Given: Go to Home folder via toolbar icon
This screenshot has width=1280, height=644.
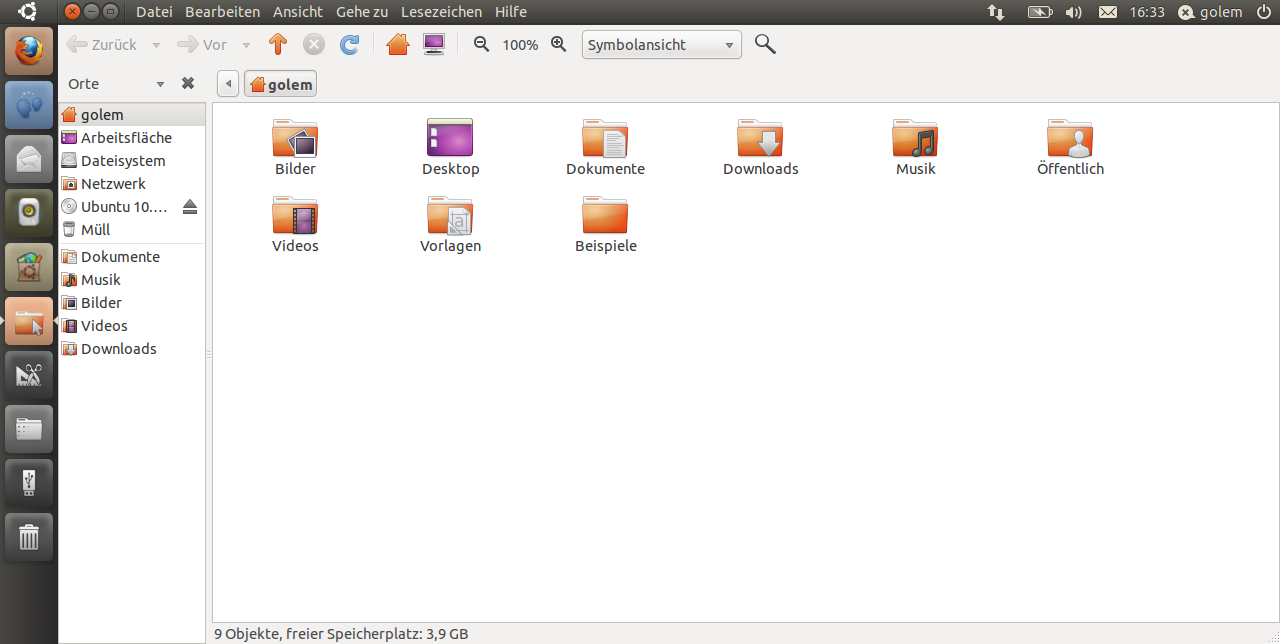Looking at the screenshot, I should tap(398, 45).
